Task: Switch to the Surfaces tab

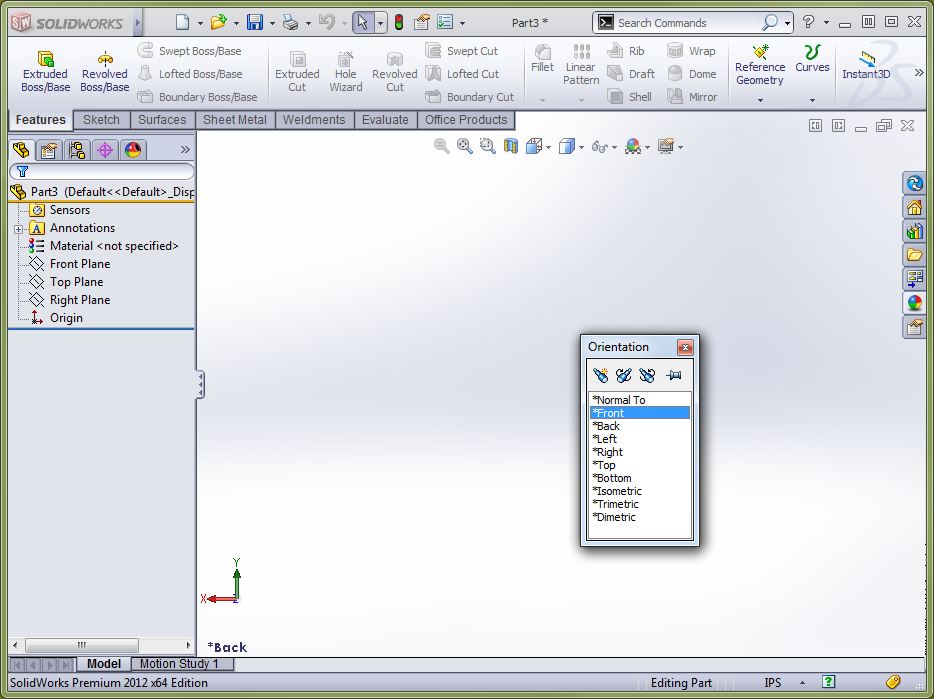Action: click(x=162, y=120)
